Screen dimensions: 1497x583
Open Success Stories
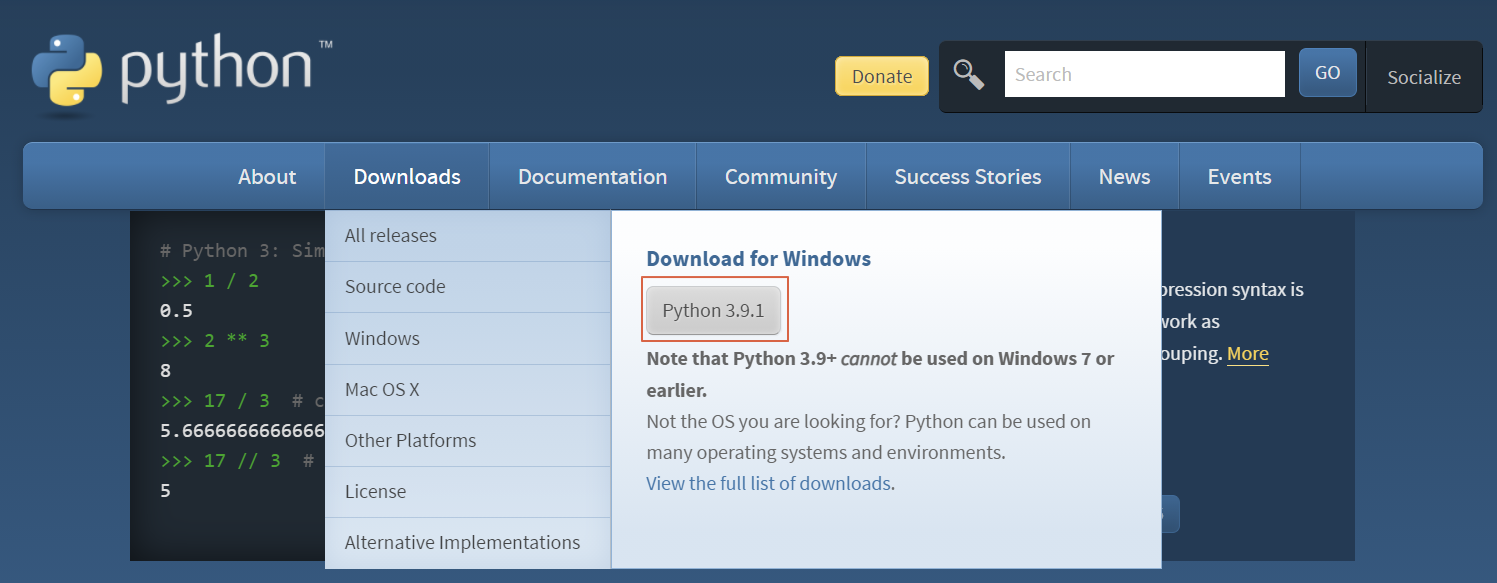[967, 176]
